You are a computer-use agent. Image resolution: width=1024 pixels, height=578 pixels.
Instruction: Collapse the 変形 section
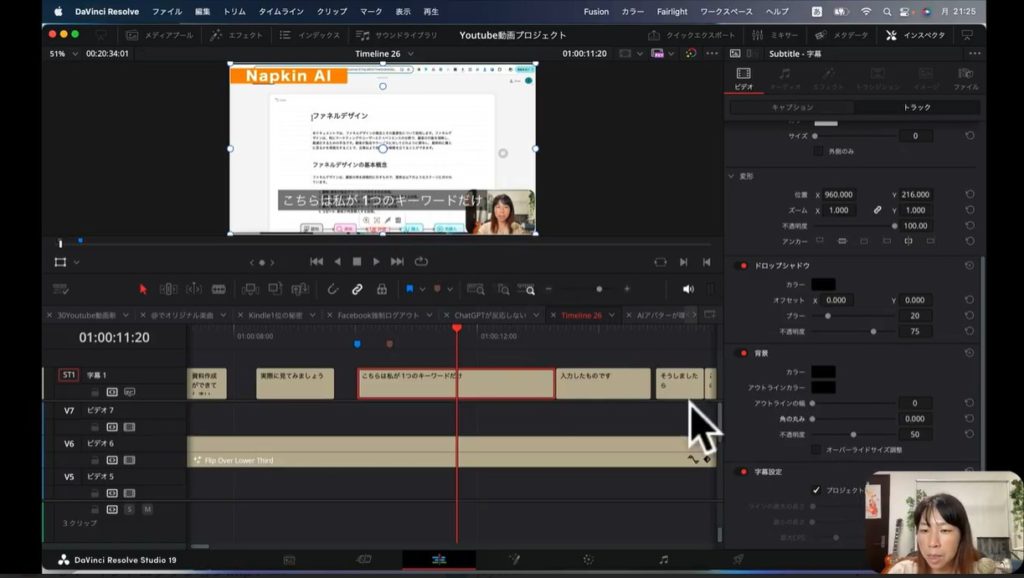(x=731, y=176)
